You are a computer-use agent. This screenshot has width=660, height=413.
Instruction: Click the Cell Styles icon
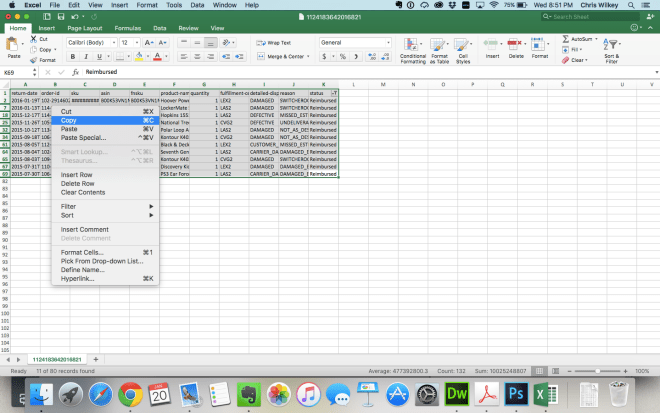tap(465, 50)
